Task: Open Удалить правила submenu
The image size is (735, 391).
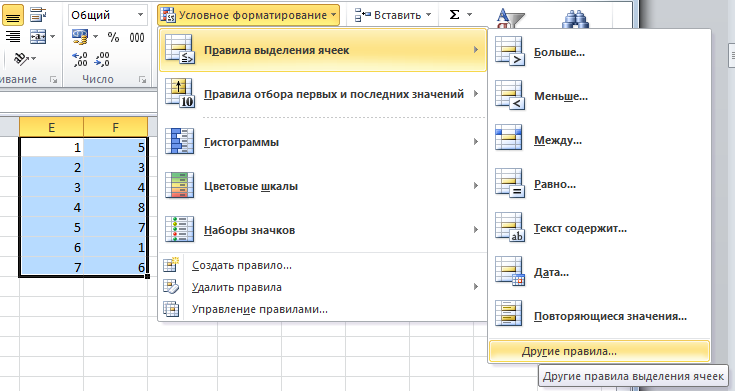Action: (x=323, y=287)
